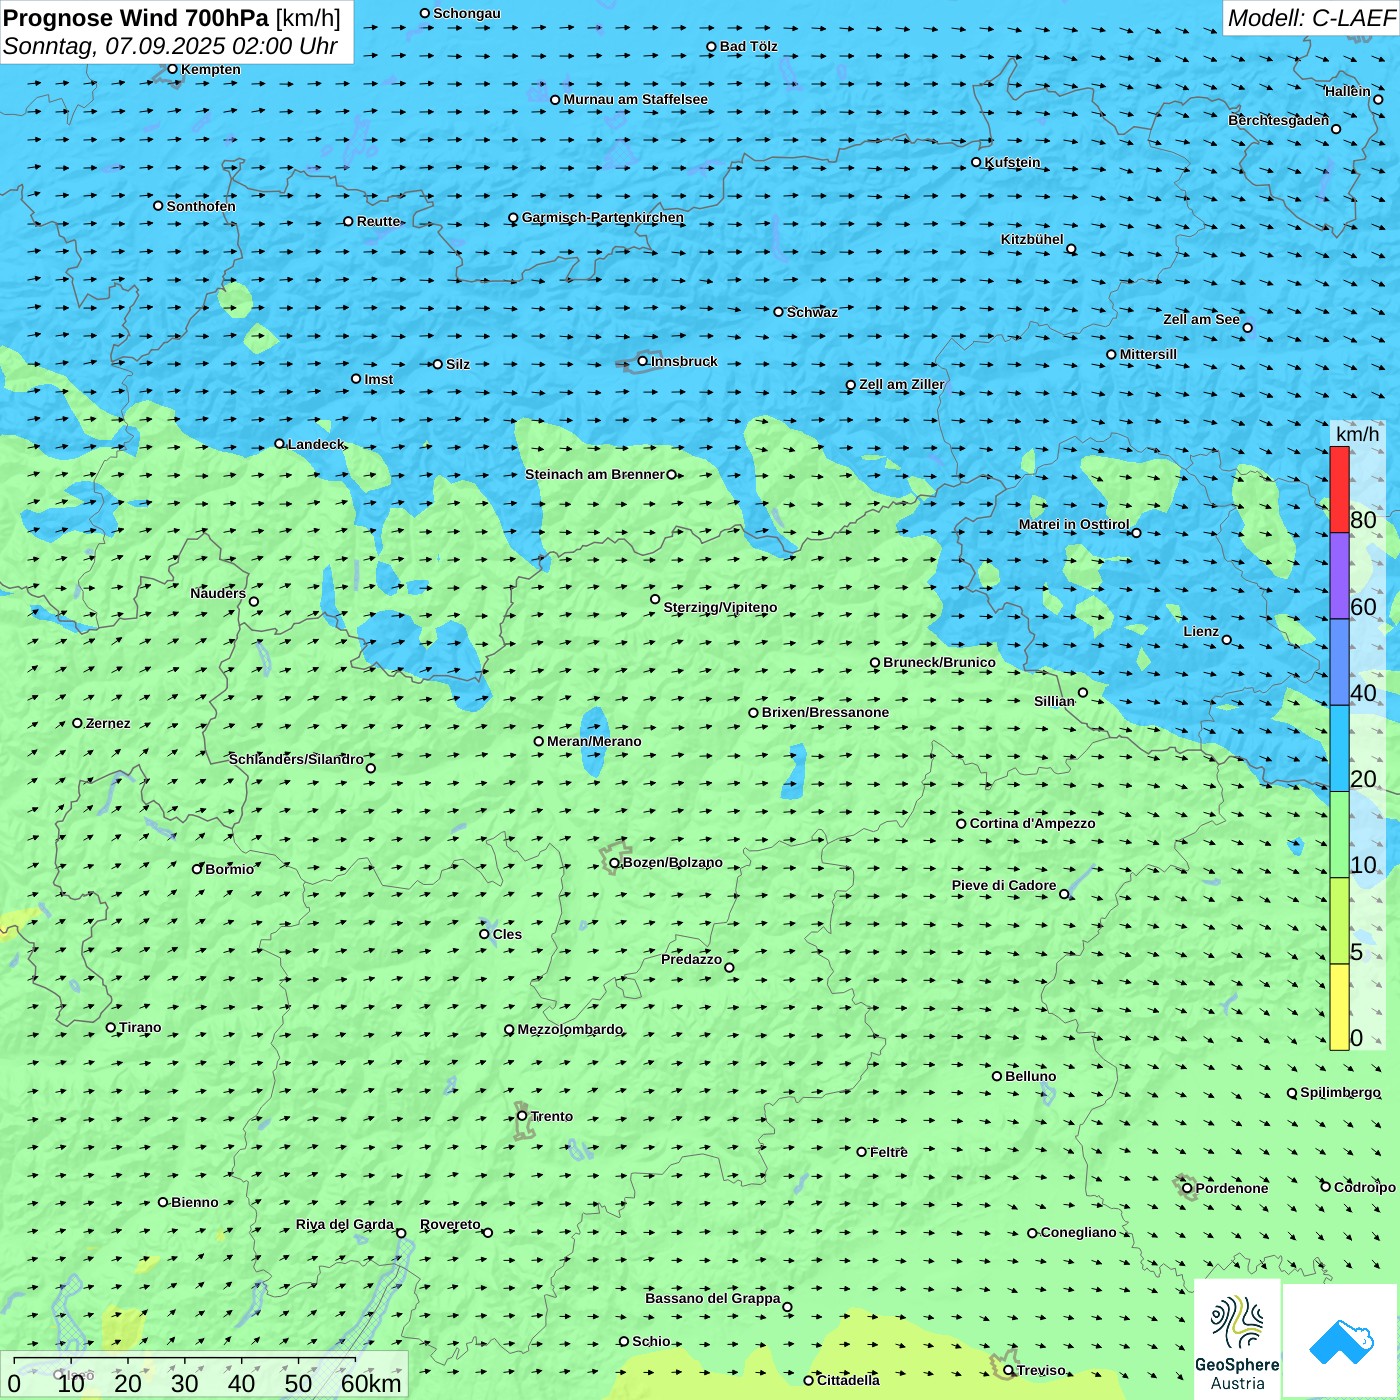Viewport: 1400px width, 1400px height.
Task: Click the Garmisch-Partenkirchen marker
Action: pyautogui.click(x=514, y=218)
